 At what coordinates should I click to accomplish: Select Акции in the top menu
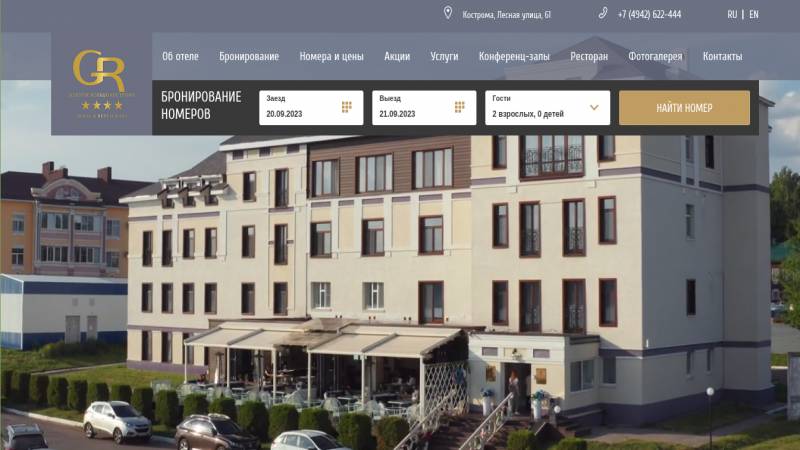397,57
